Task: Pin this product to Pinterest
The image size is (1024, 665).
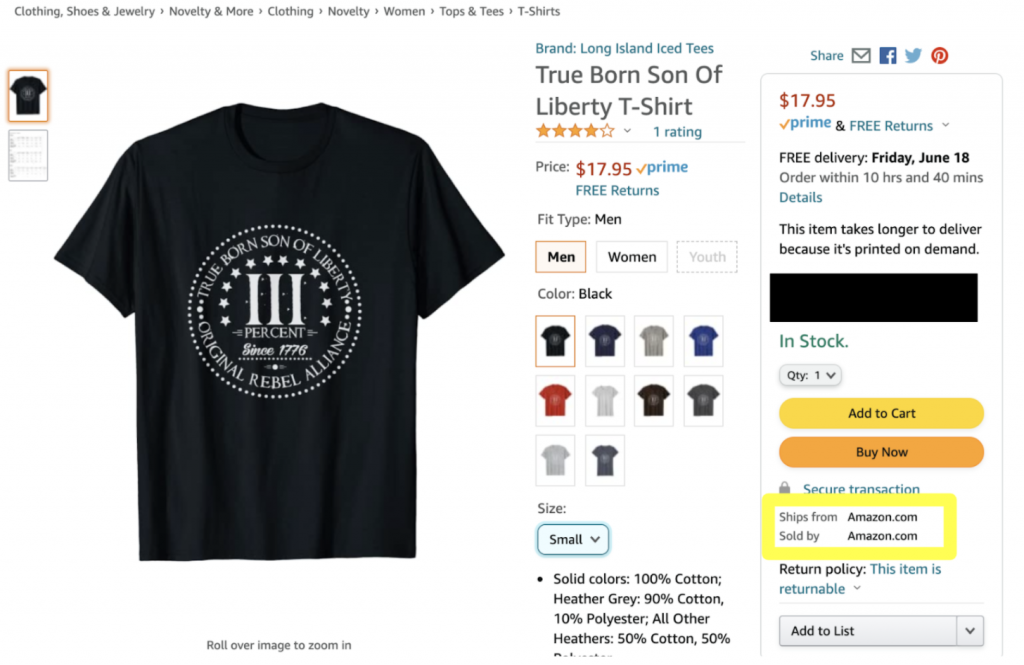Action: (x=939, y=55)
